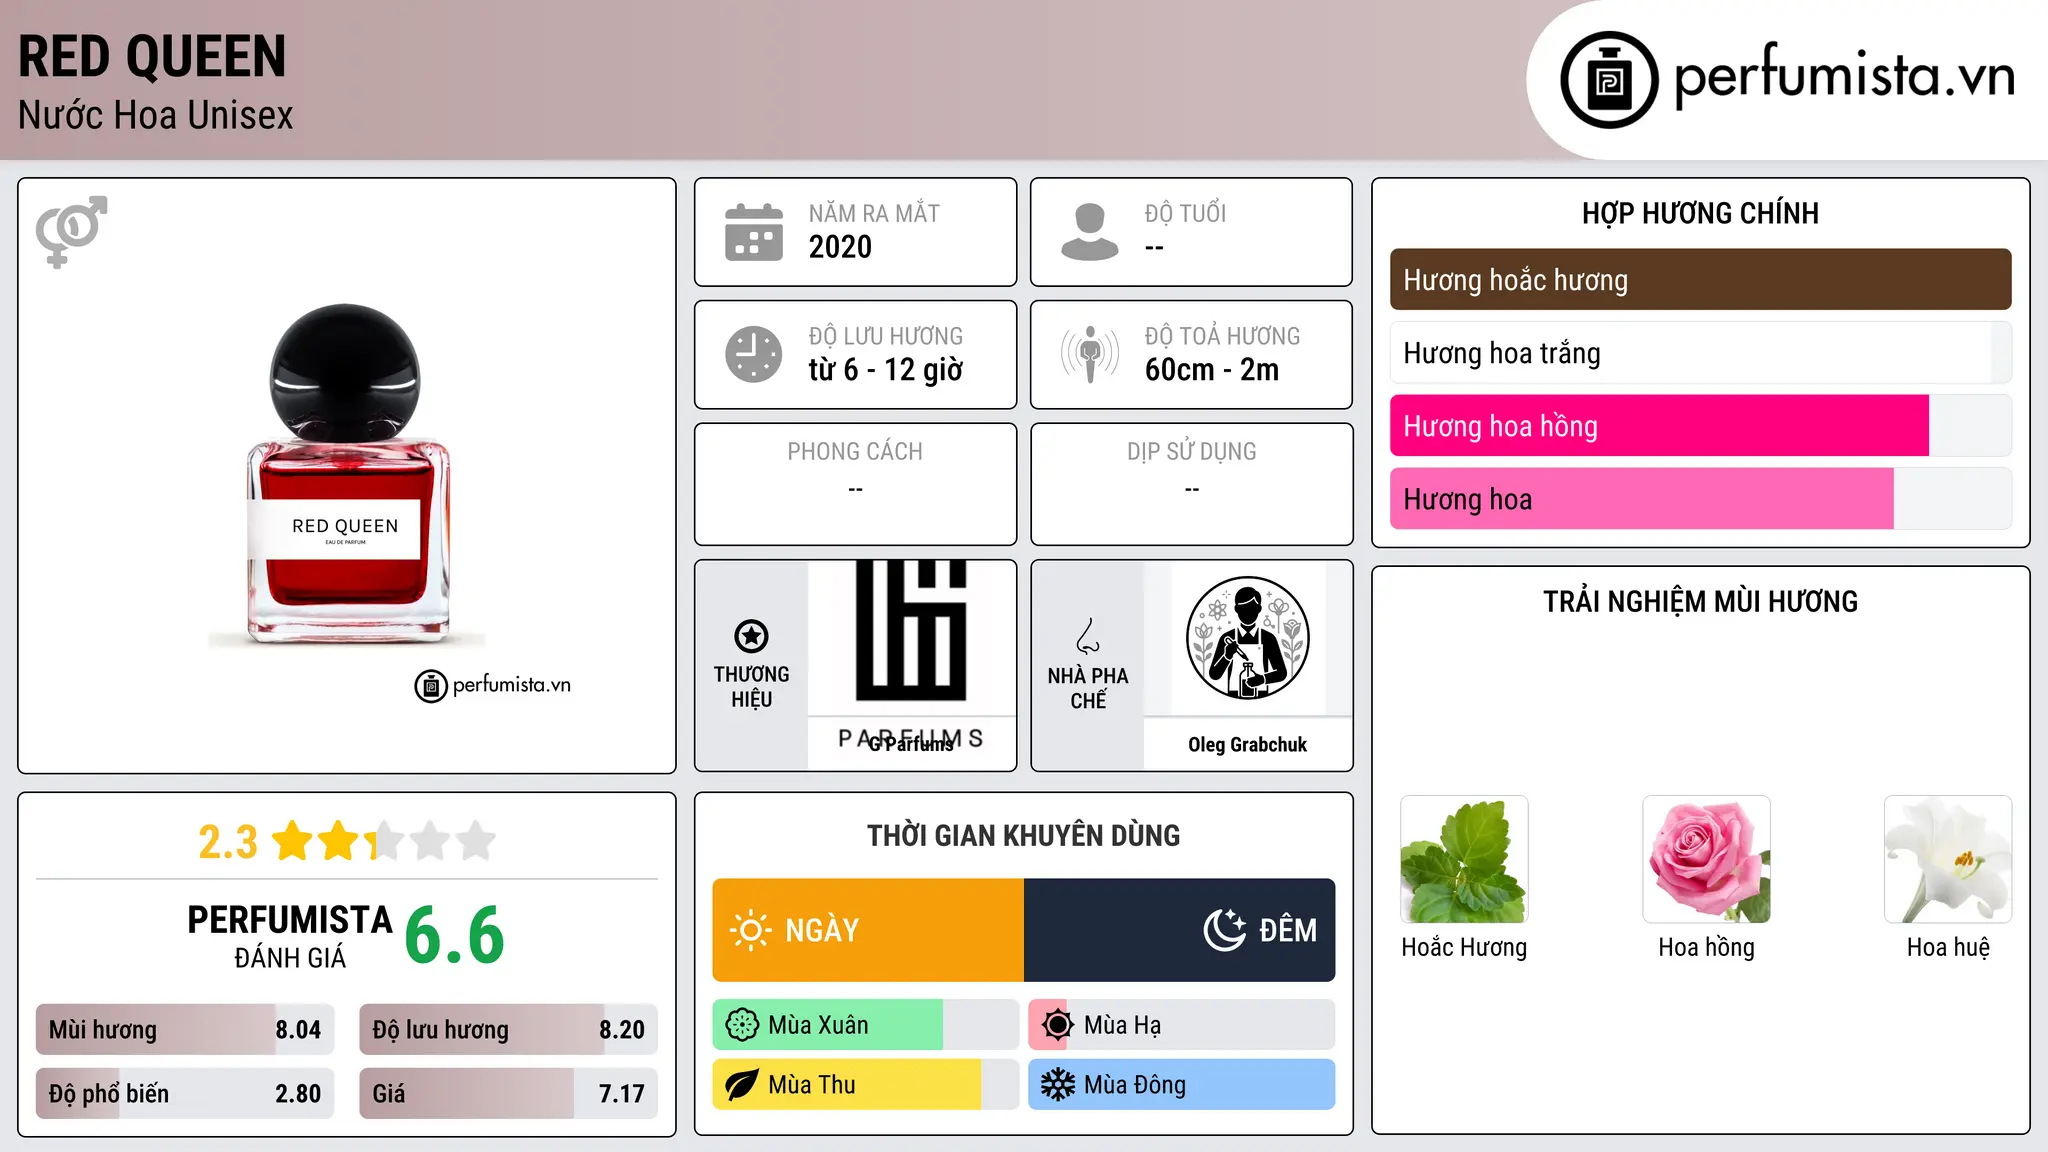Click the calendar icon beside Năm ra mắt
This screenshot has height=1152, width=2048.
tap(753, 232)
